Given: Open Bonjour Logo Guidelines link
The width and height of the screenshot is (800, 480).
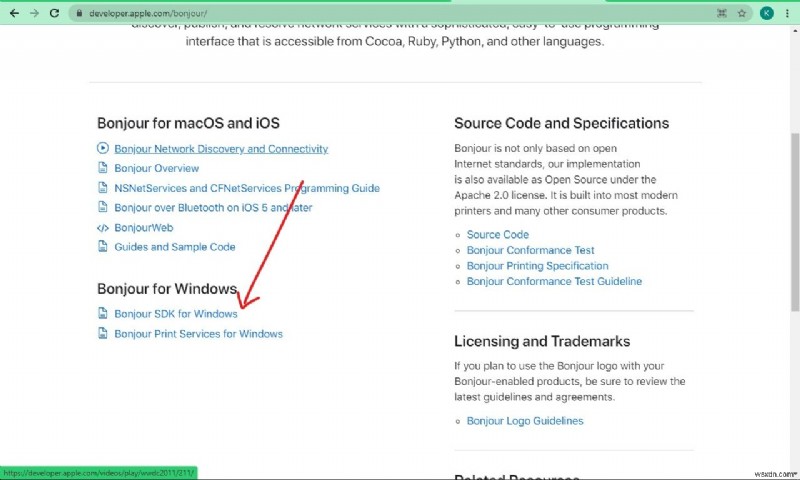Looking at the screenshot, I should [x=524, y=421].
